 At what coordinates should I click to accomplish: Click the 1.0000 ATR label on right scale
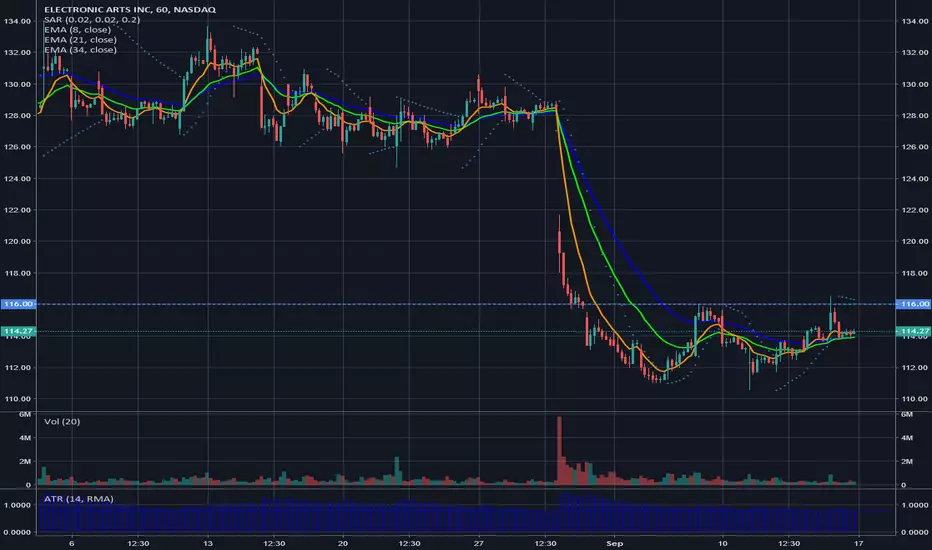(914, 505)
